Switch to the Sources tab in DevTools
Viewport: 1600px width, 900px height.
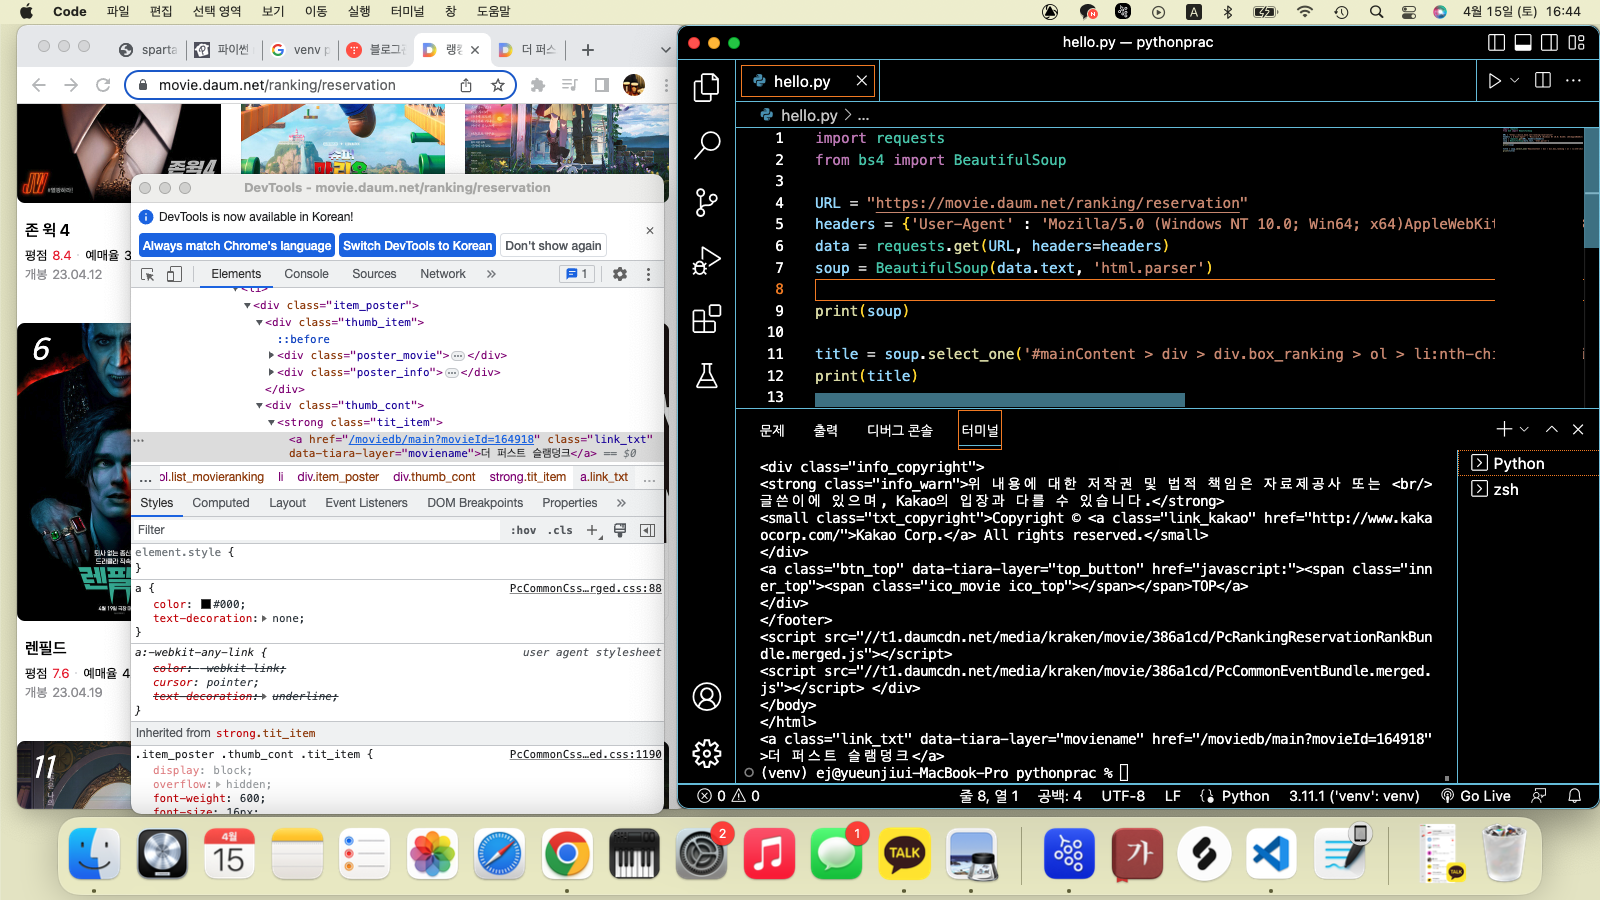click(374, 274)
